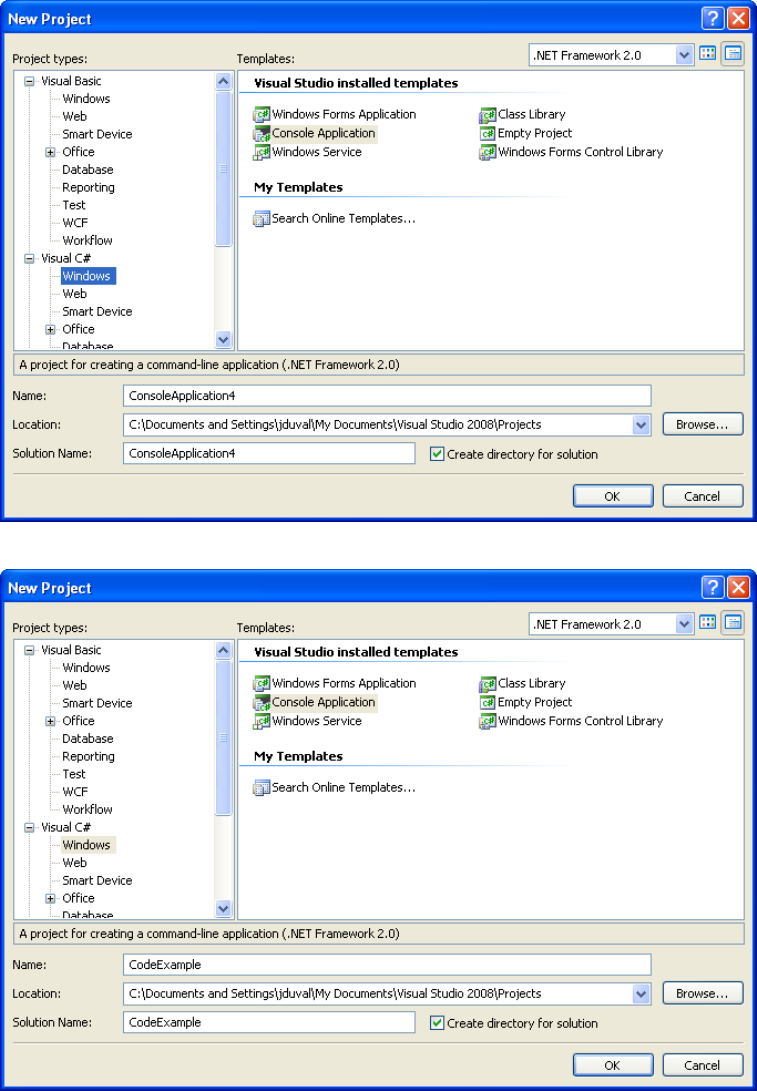The height and width of the screenshot is (1091, 757).
Task: Click the Name field containing ConsoleApplication4
Action: click(387, 396)
